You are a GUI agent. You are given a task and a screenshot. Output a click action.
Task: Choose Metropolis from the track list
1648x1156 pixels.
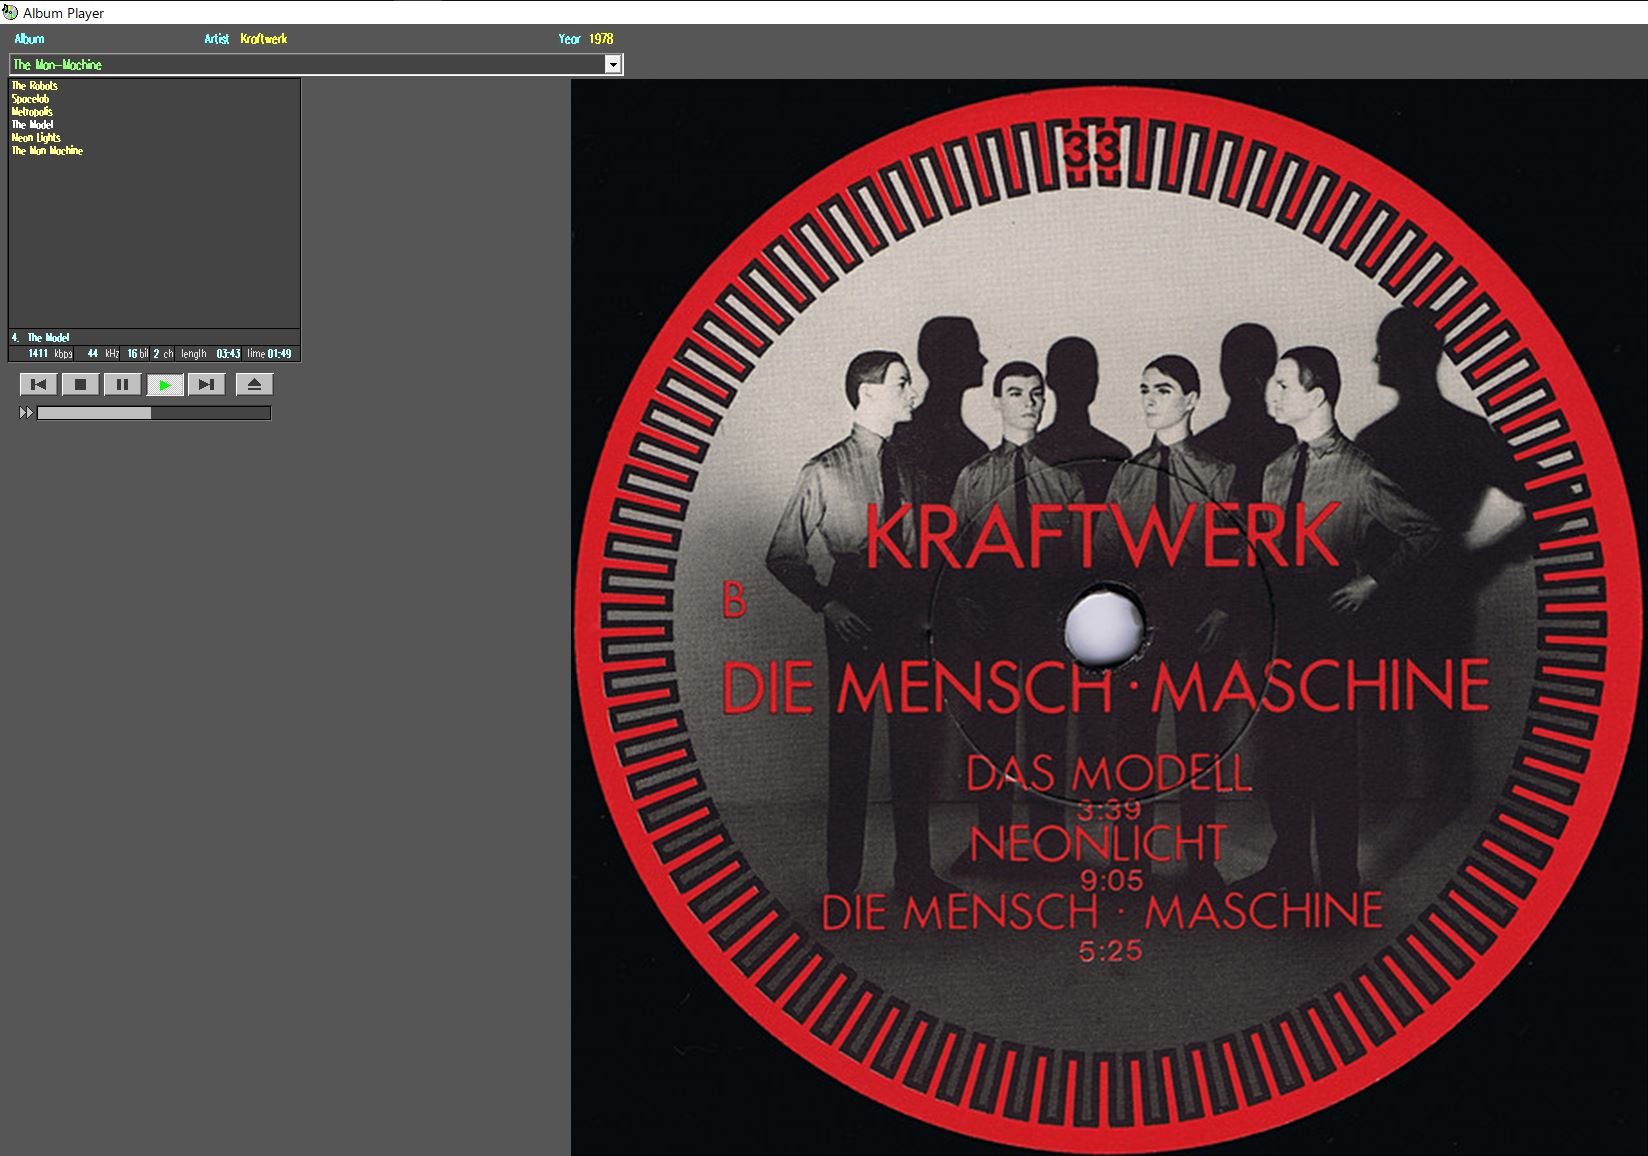tap(32, 112)
